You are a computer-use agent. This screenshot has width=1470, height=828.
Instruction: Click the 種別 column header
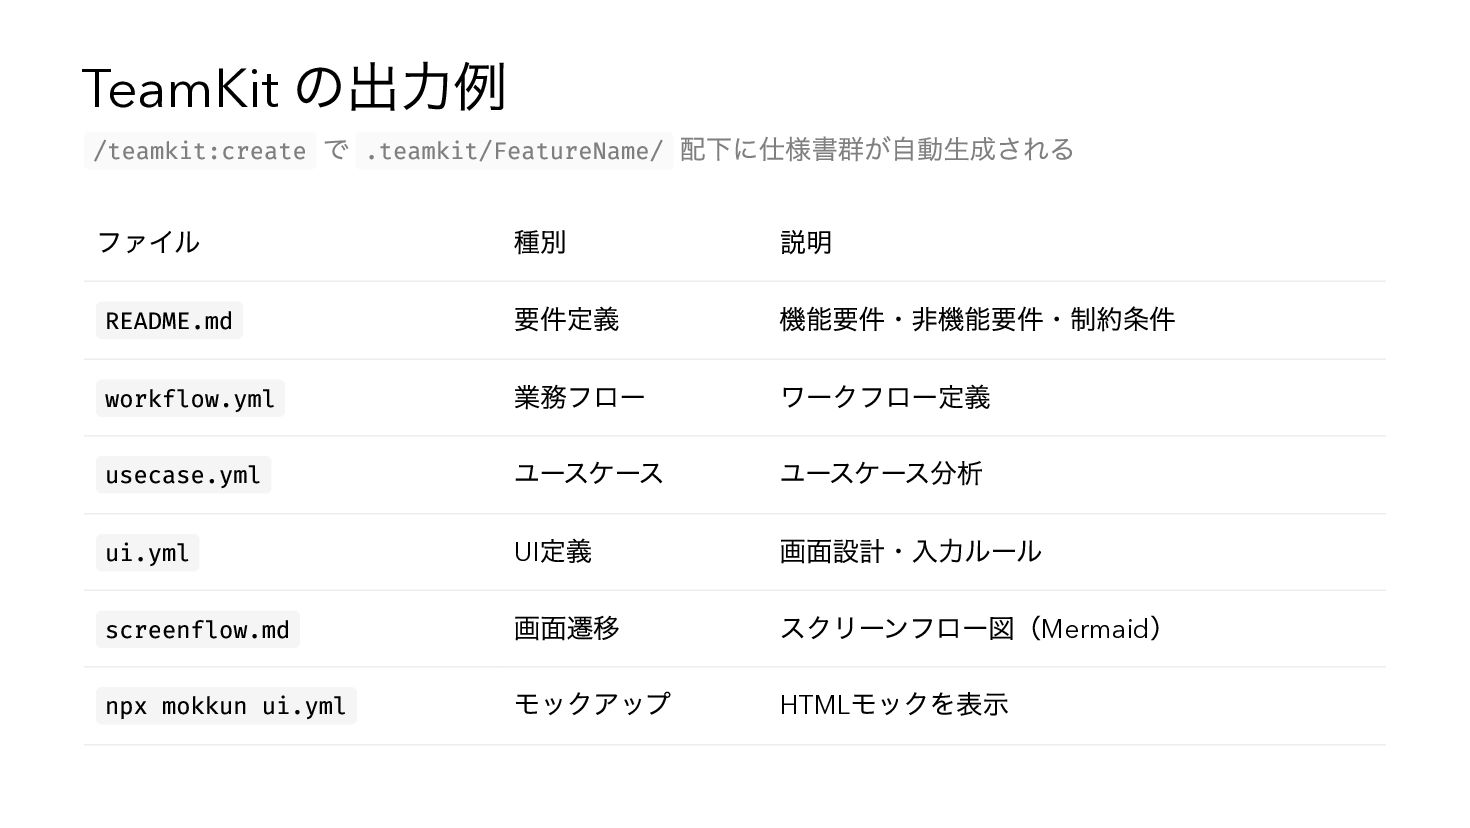[539, 243]
